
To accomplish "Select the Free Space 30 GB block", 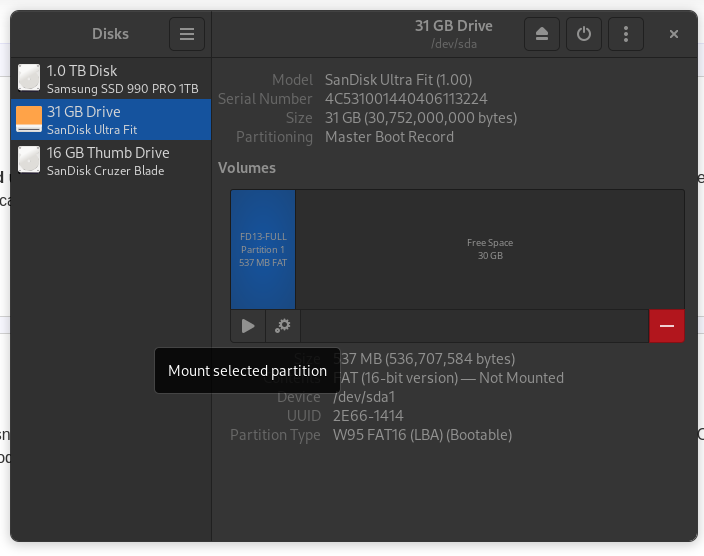I will pos(490,249).
